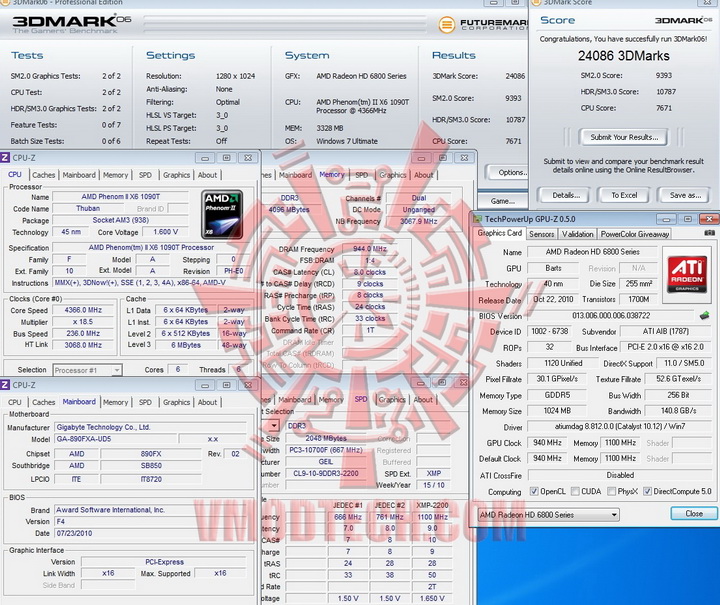Open Memory tab in top CPU-Z window
Viewport: 720px width, 605px height.
point(115,175)
